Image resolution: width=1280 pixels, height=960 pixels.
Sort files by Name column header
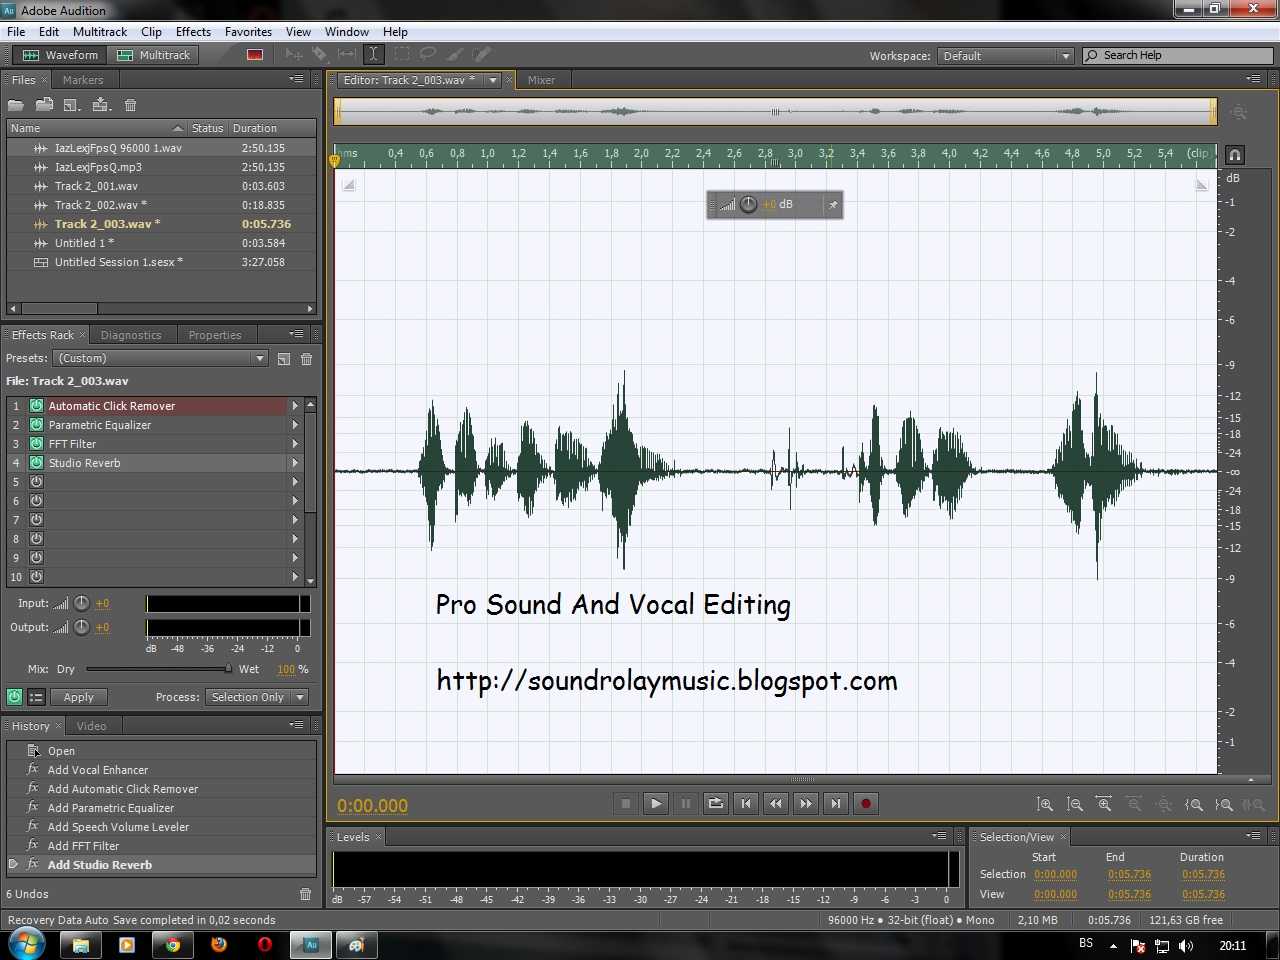click(96, 128)
